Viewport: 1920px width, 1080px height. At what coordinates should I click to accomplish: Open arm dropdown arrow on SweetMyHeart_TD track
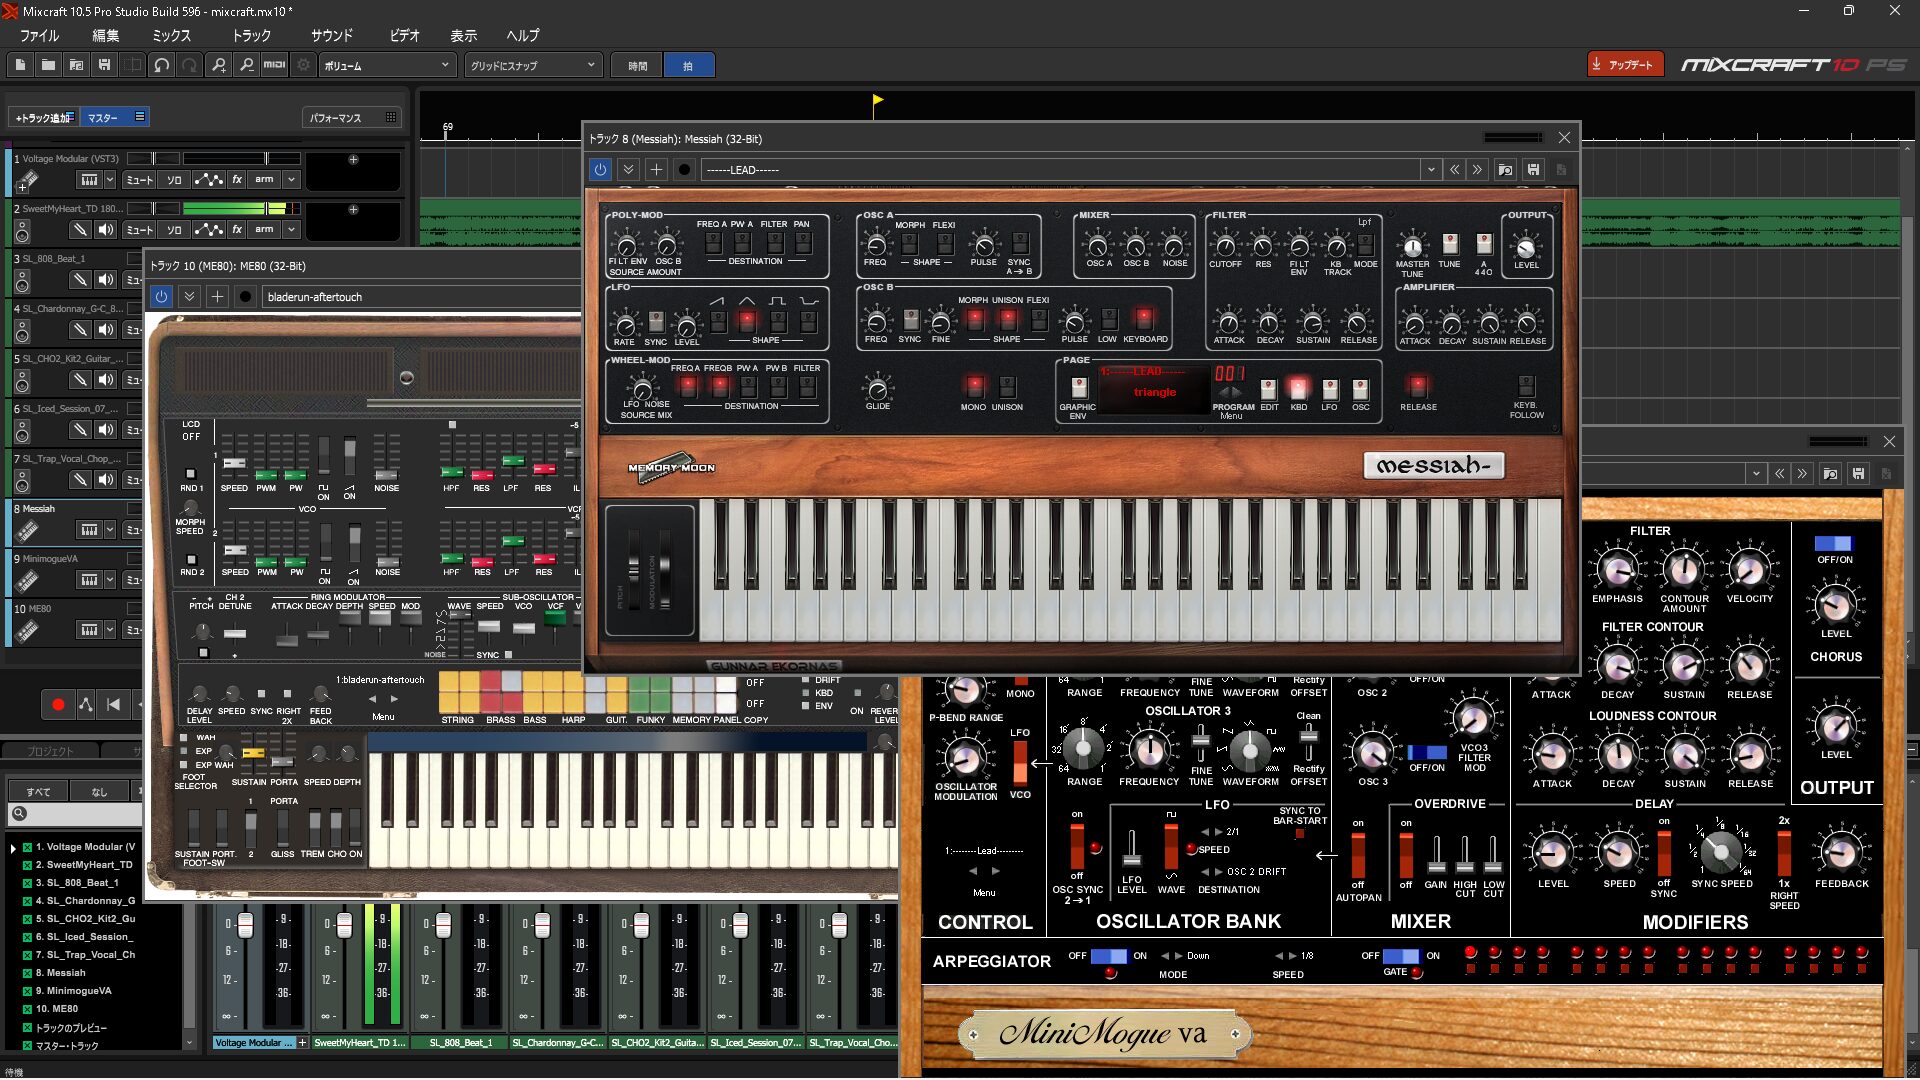tap(291, 230)
